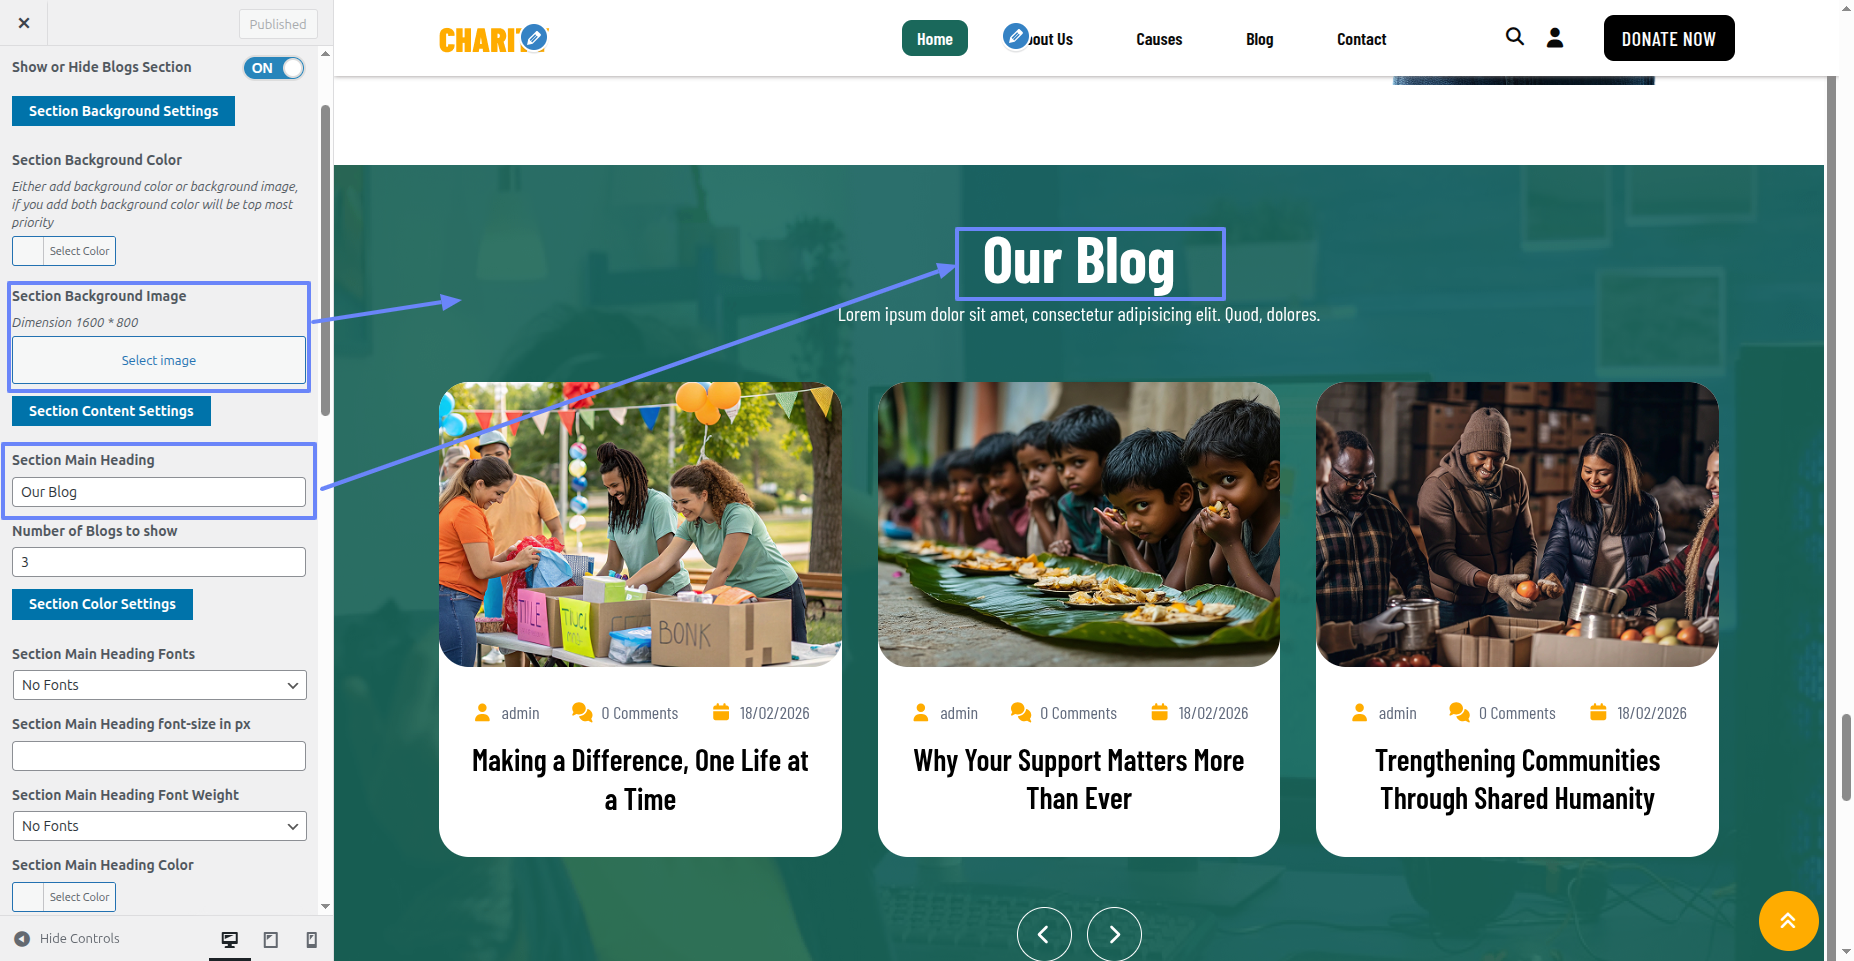Switch to desktop preview device icon

(230, 939)
